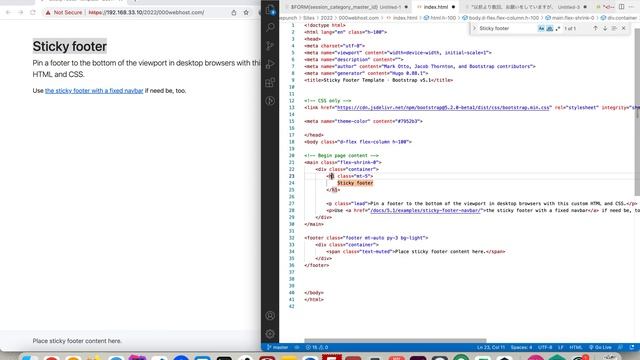Click the sync changes icon in status bar

tap(297, 347)
